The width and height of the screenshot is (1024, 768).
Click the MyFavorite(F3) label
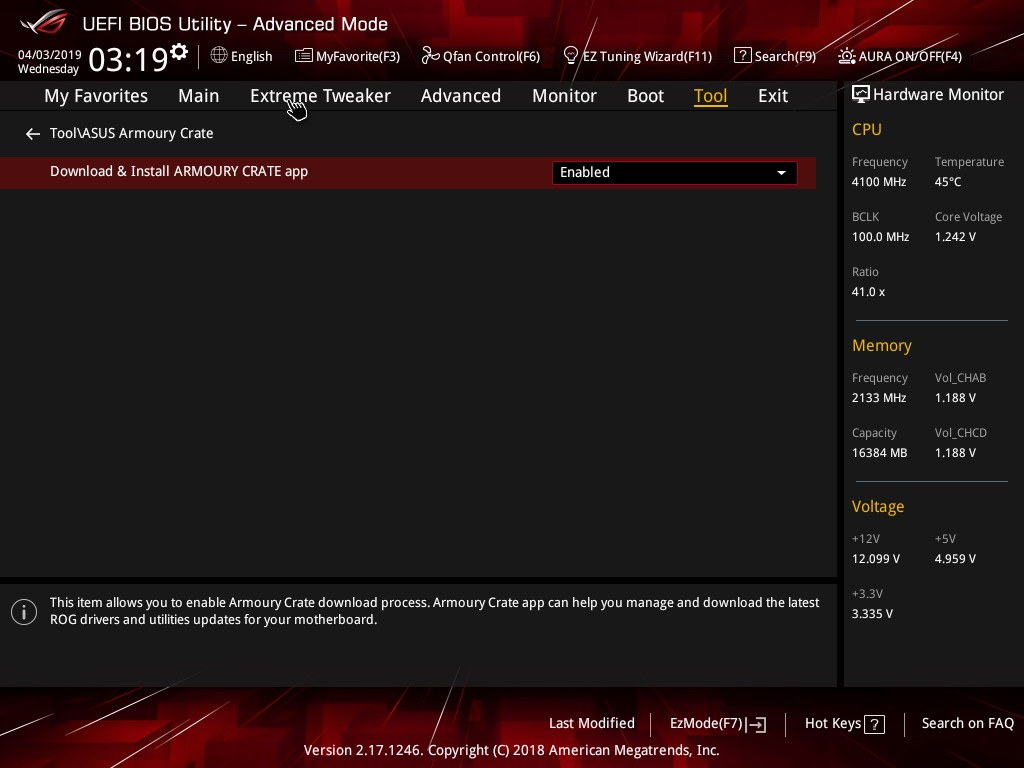coord(358,57)
